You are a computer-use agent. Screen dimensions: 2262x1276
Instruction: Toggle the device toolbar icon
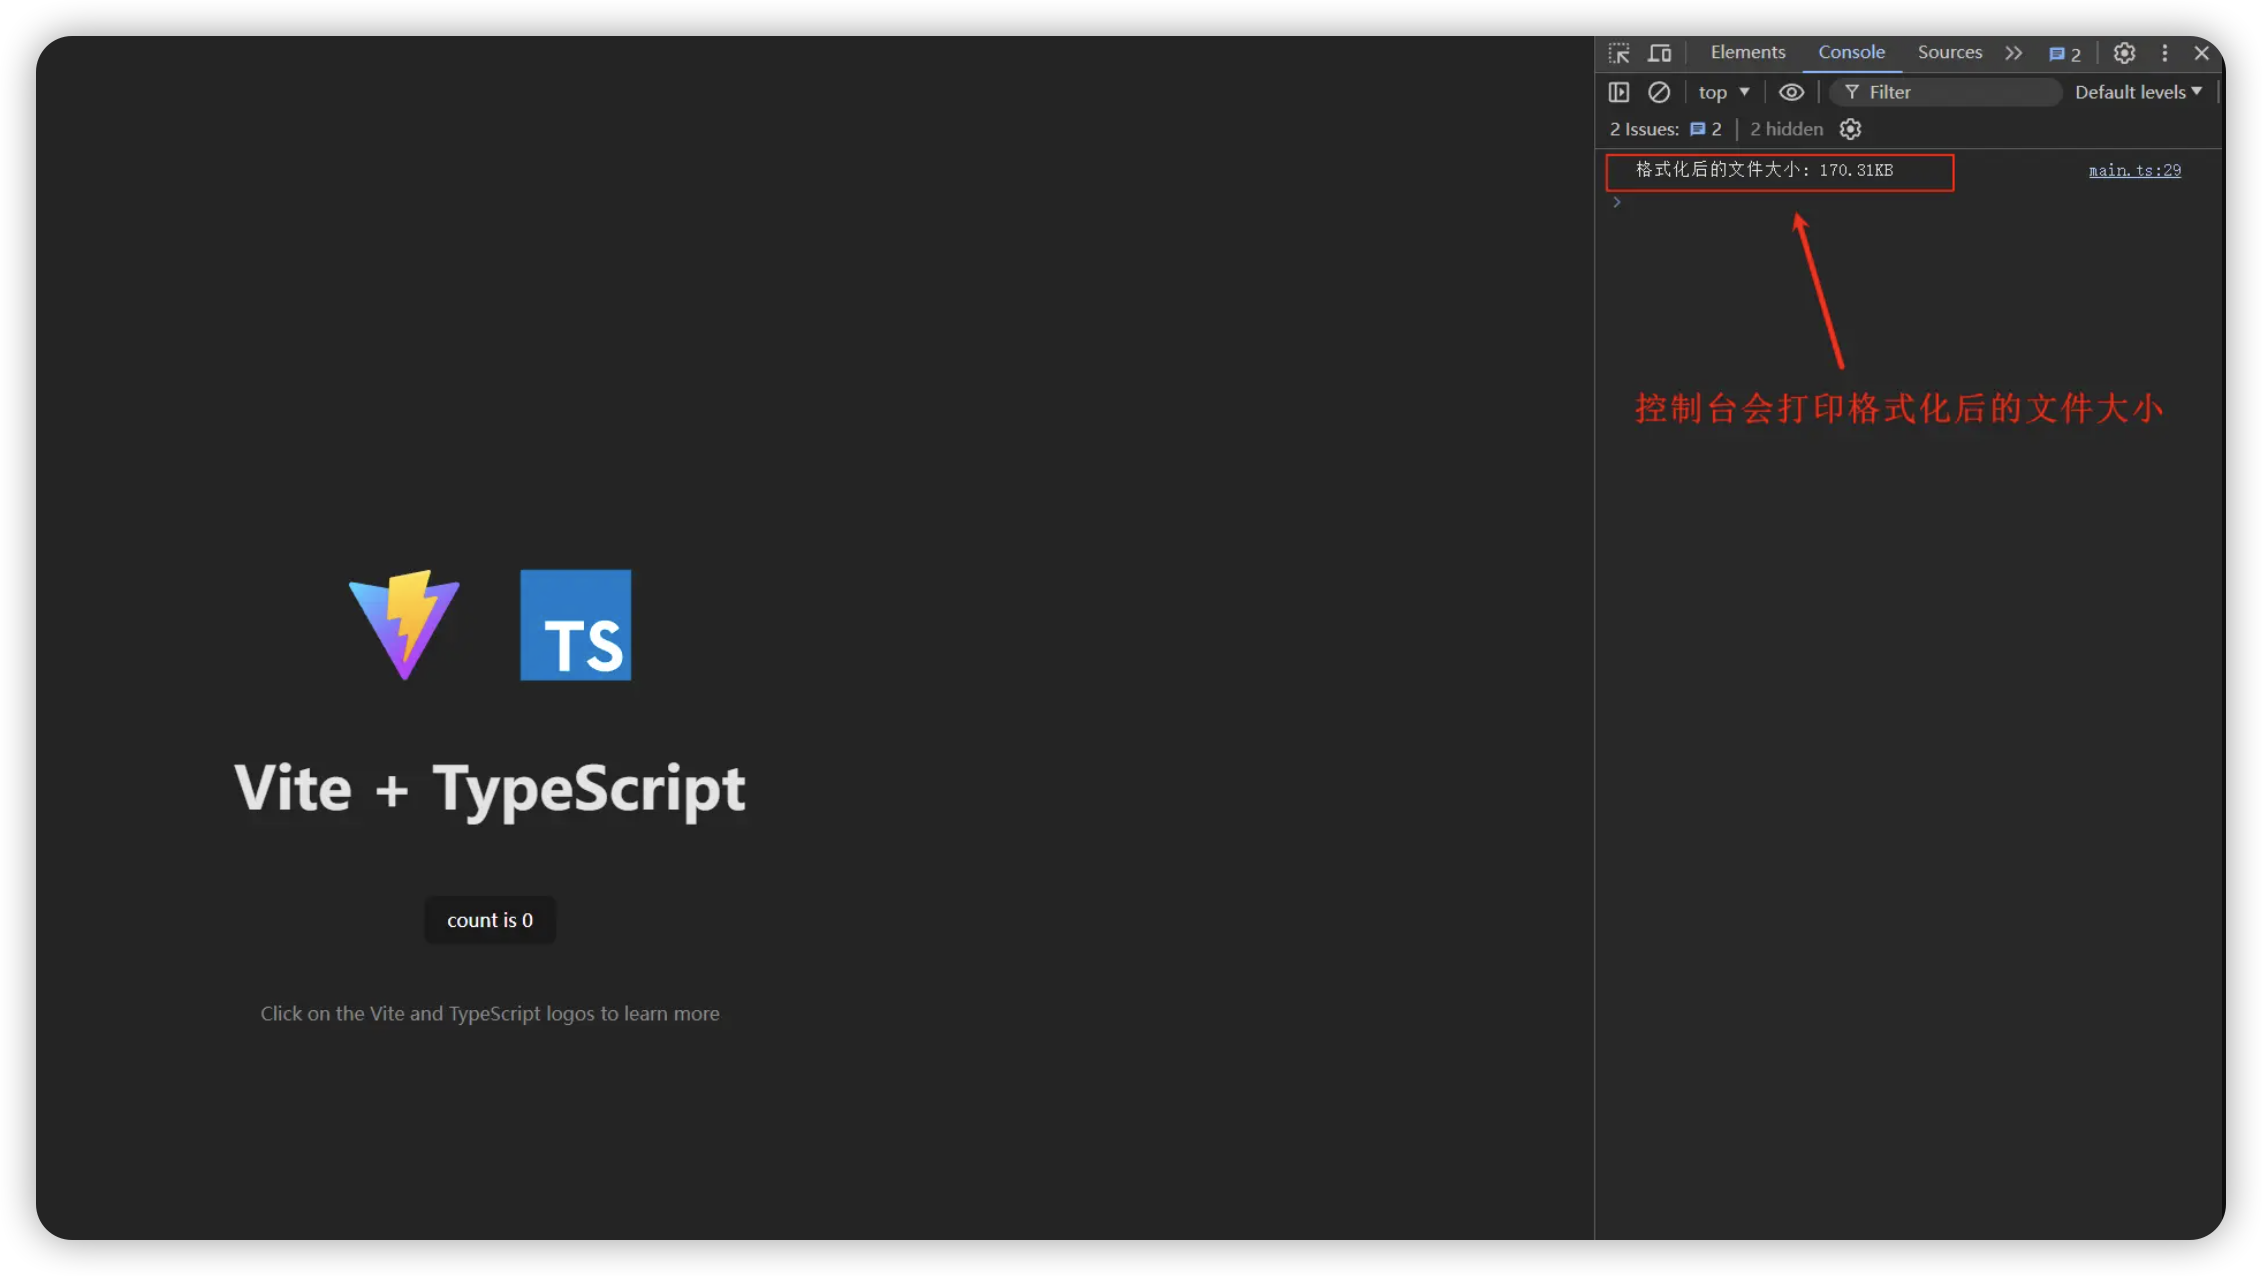tap(1659, 53)
